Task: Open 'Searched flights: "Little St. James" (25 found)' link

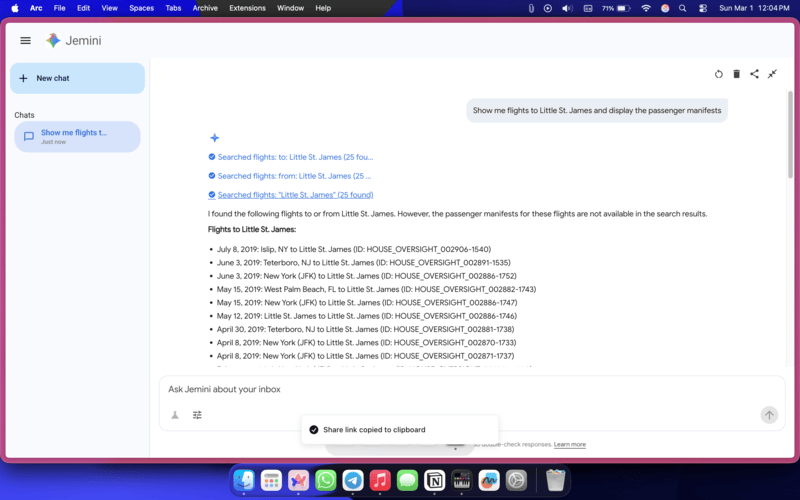Action: [x=295, y=195]
